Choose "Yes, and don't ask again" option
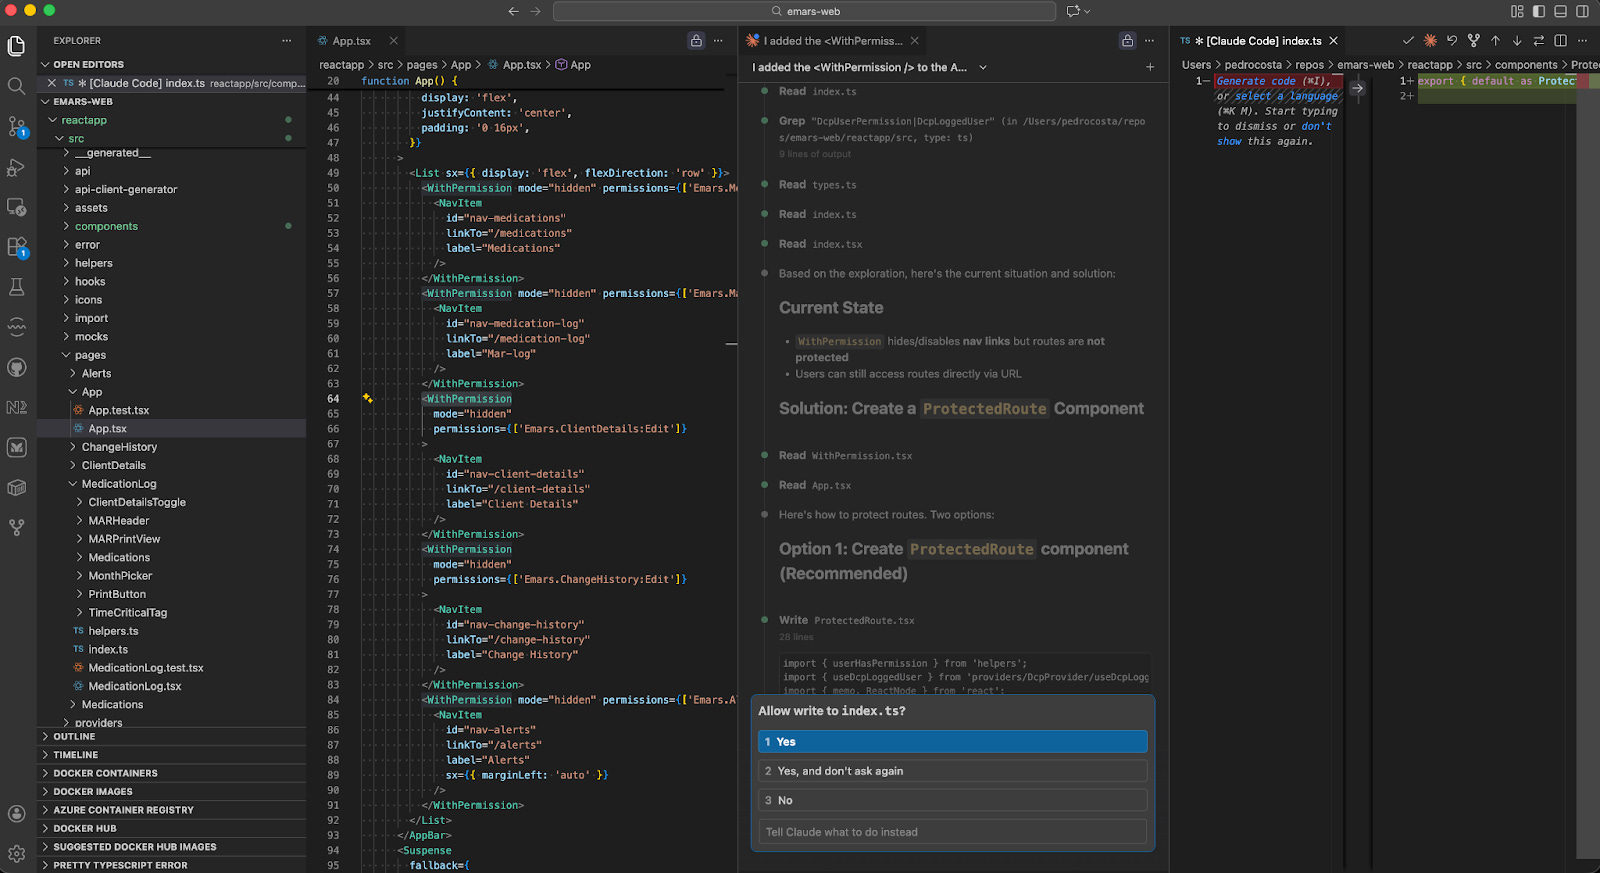Screen dimensions: 1600x873 (952, 771)
